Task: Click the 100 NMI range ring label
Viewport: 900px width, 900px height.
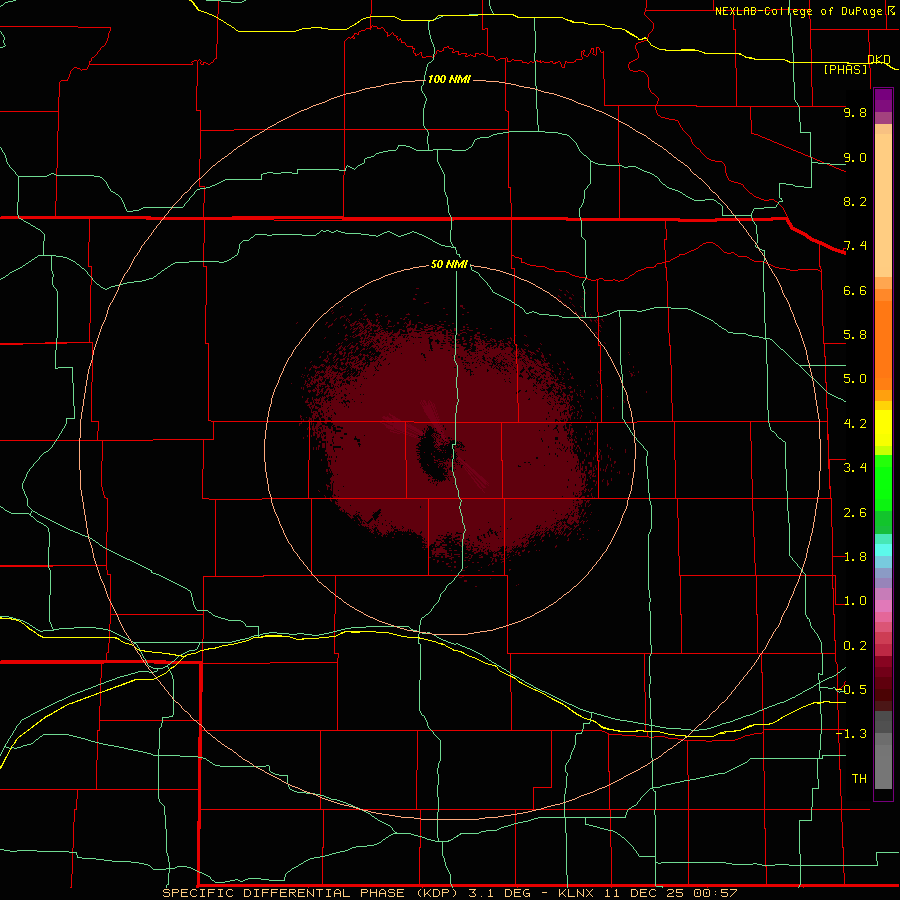Action: pos(449,79)
